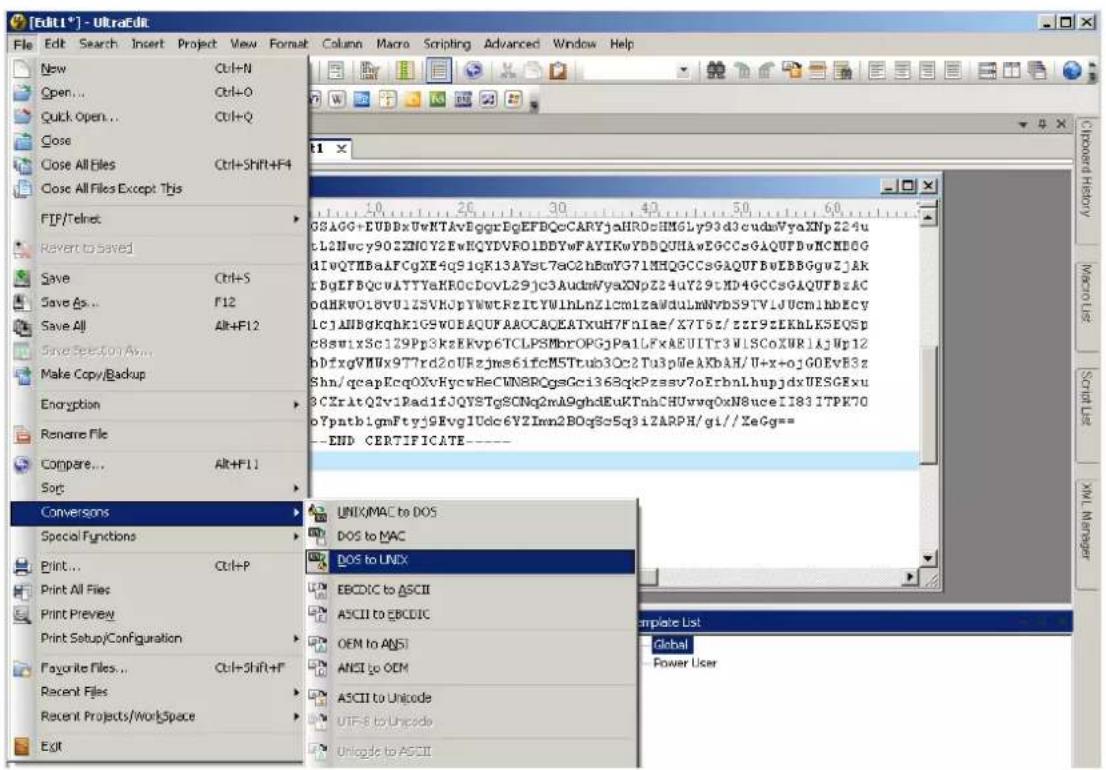Click the Print printer icon

point(23,566)
